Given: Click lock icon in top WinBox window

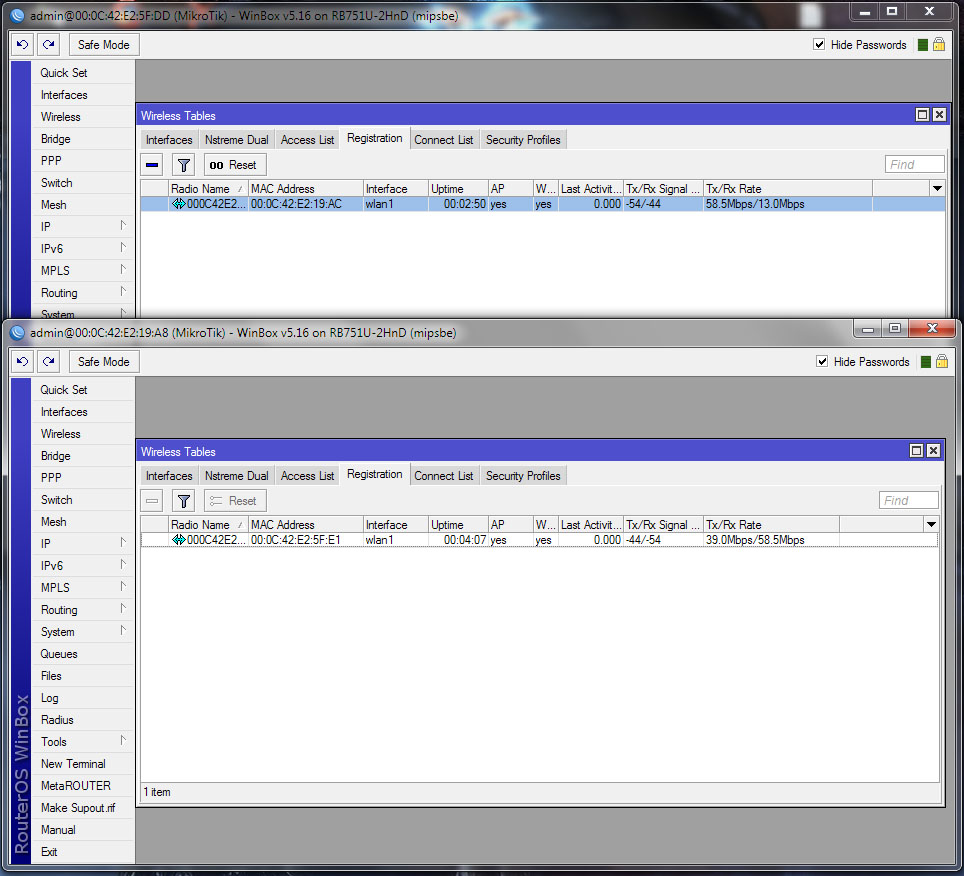Looking at the screenshot, I should 939,44.
